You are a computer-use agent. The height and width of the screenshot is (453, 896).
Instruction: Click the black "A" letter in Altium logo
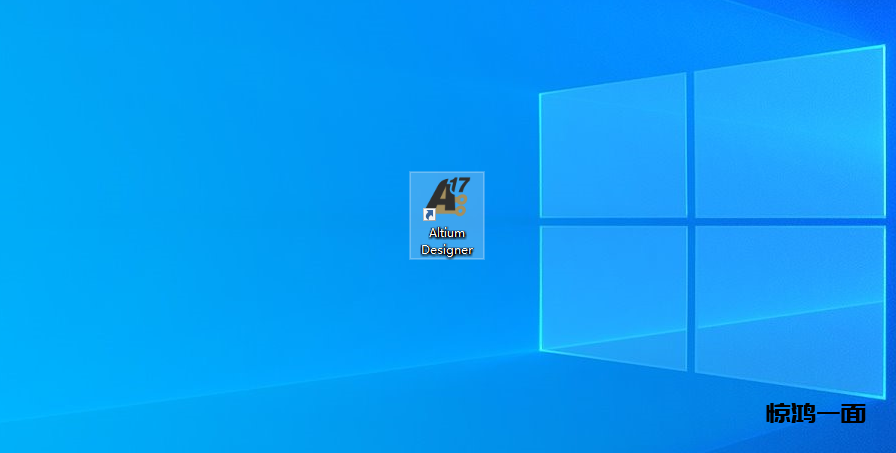(x=440, y=198)
